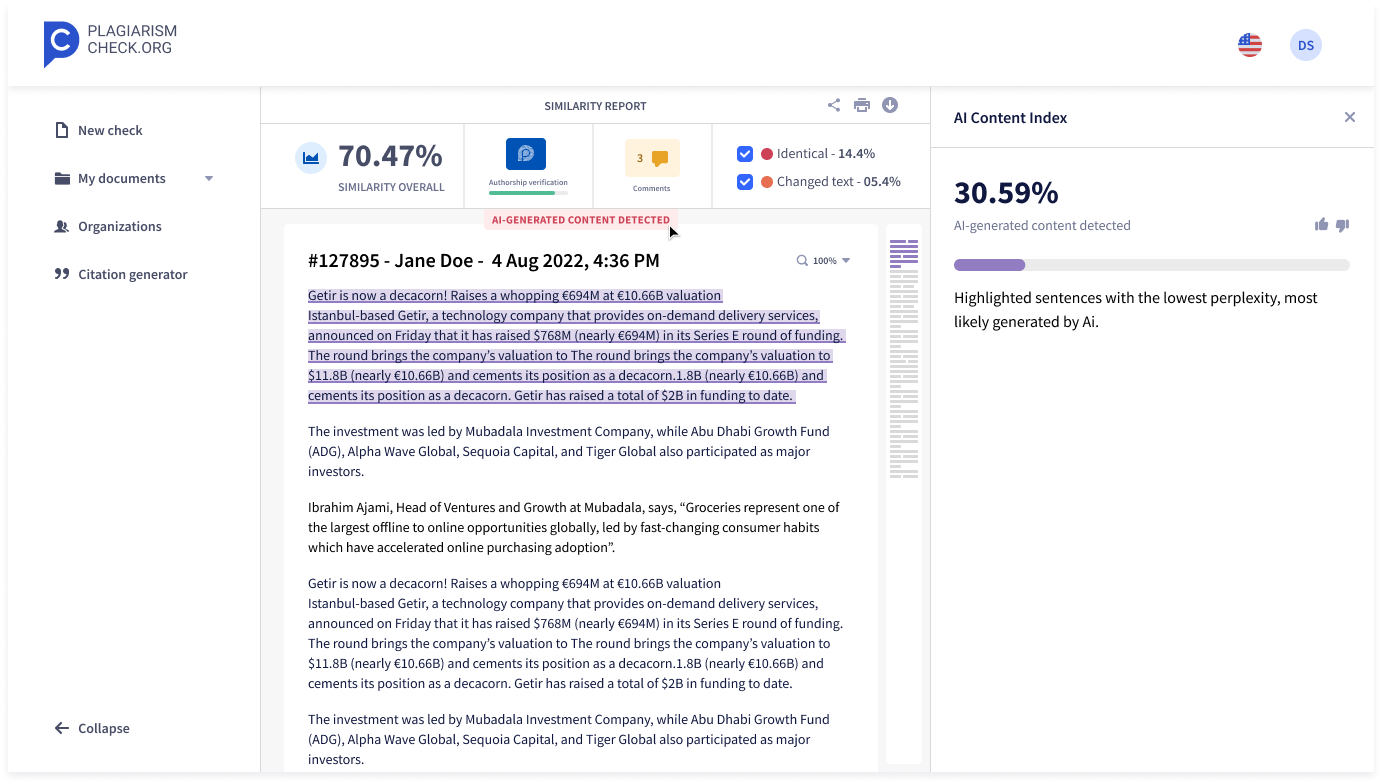Click the magnifier zoom icon
Screen dimensions: 1382x784
click(802, 260)
